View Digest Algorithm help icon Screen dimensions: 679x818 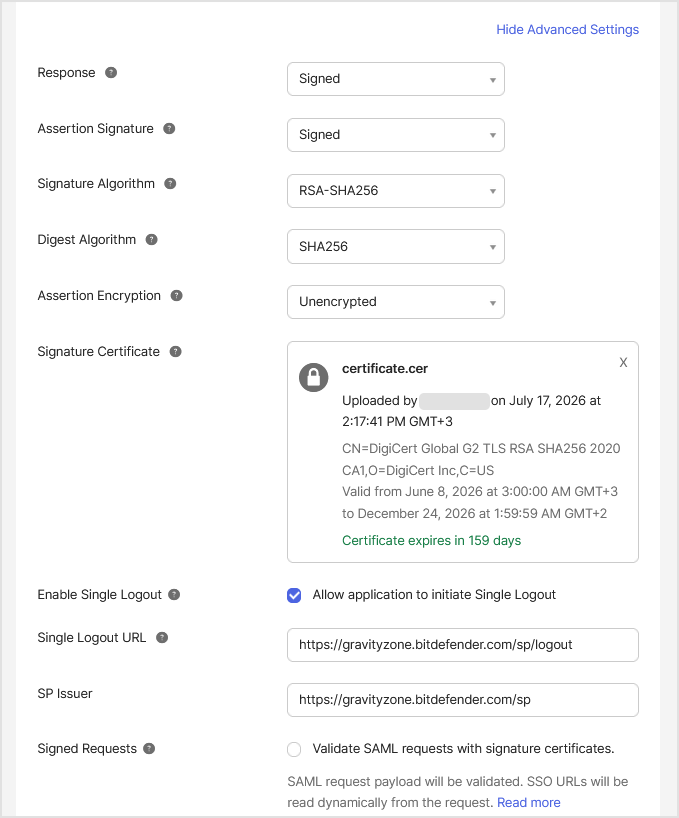coord(151,239)
